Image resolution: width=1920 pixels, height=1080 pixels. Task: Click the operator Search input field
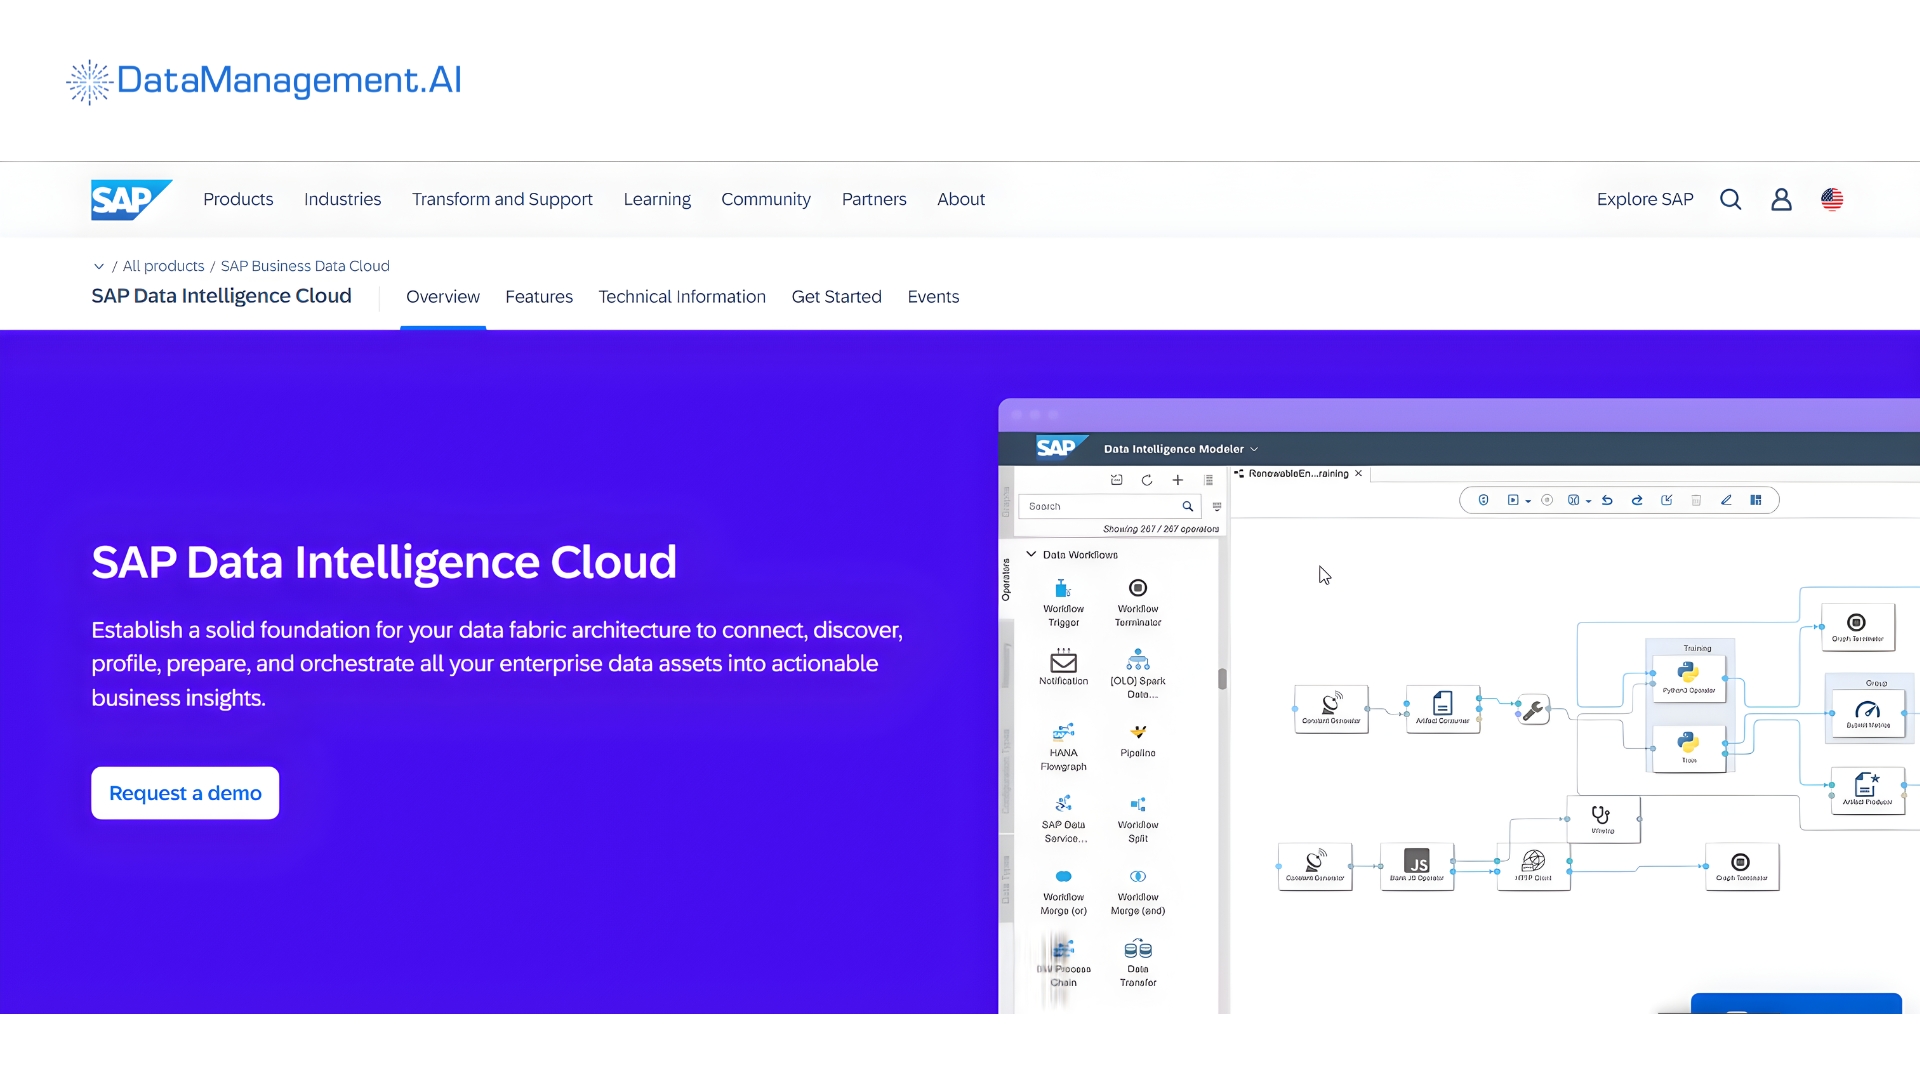tap(1100, 506)
